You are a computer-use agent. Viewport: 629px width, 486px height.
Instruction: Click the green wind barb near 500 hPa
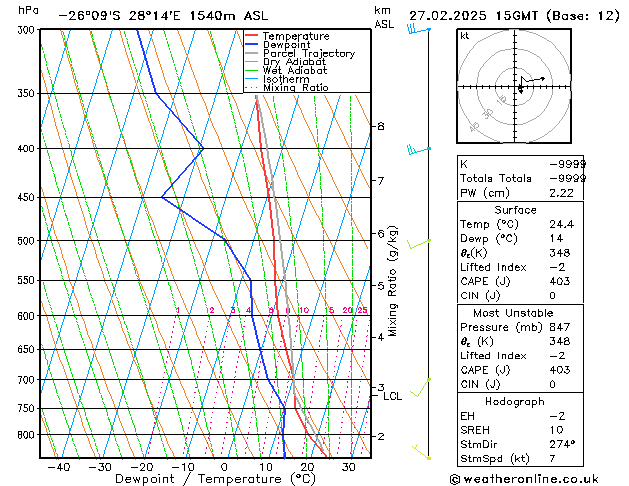tap(420, 242)
